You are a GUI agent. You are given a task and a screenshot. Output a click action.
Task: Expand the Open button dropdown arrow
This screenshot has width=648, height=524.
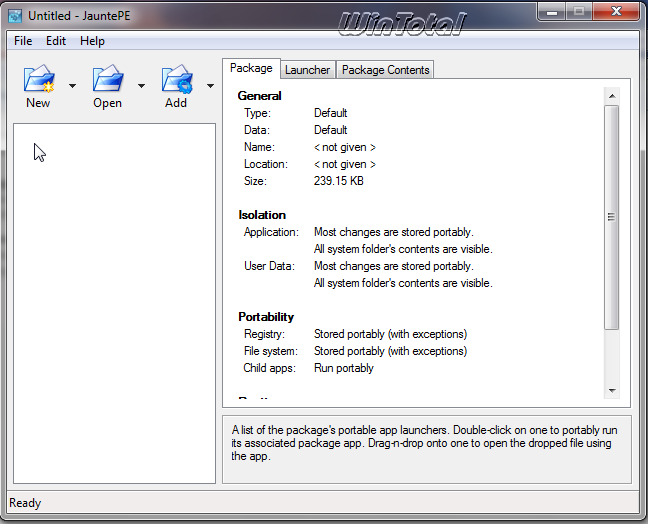pos(141,86)
